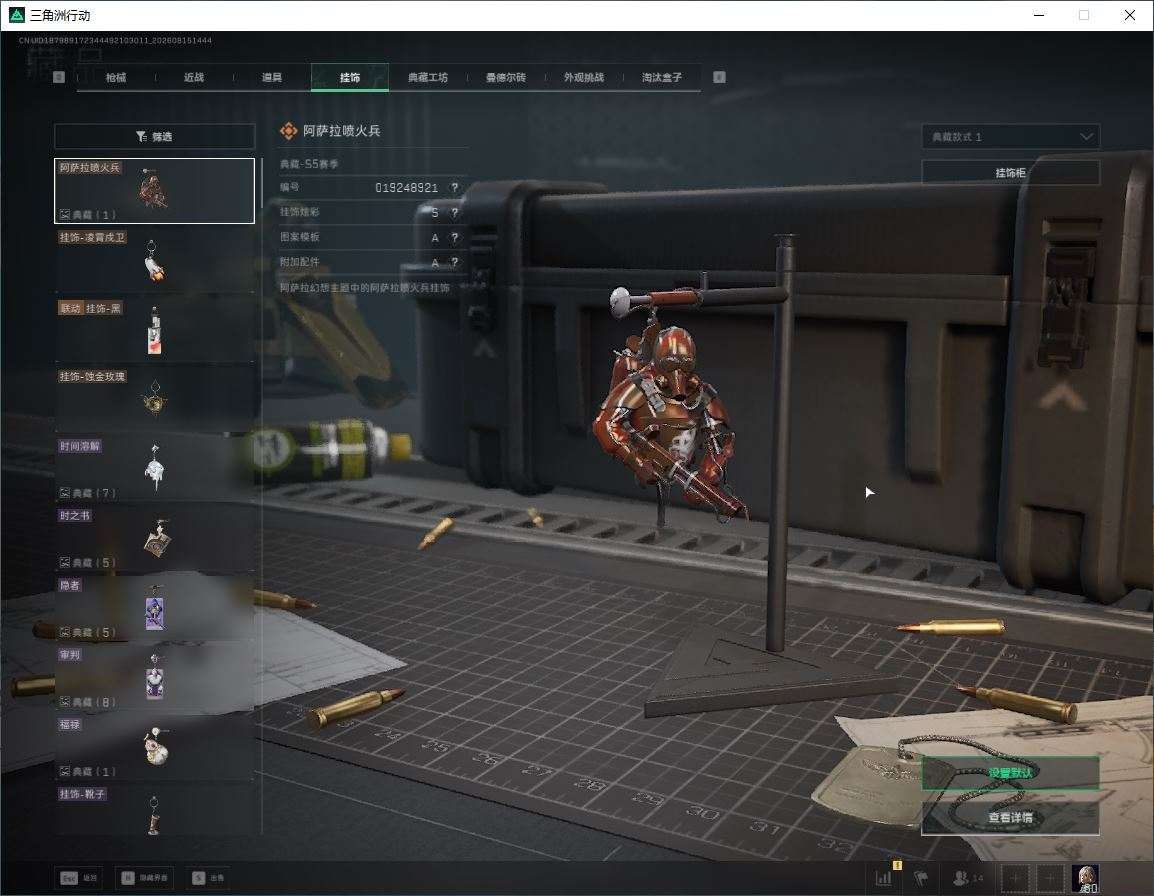Open the 道具 tab
The image size is (1154, 896).
tap(272, 77)
